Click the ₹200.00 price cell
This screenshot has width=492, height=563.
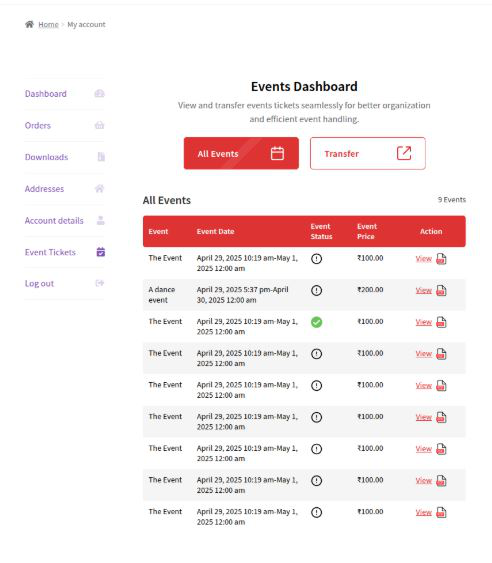coord(370,290)
